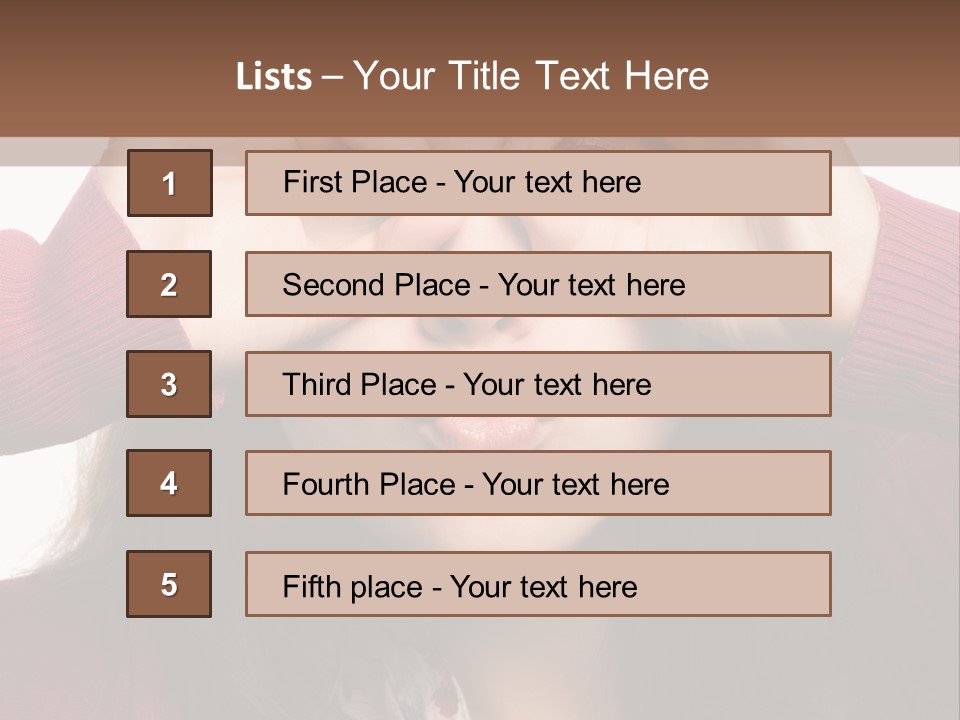
Task: Click the word Third in the list
Action: pyautogui.click(x=320, y=385)
